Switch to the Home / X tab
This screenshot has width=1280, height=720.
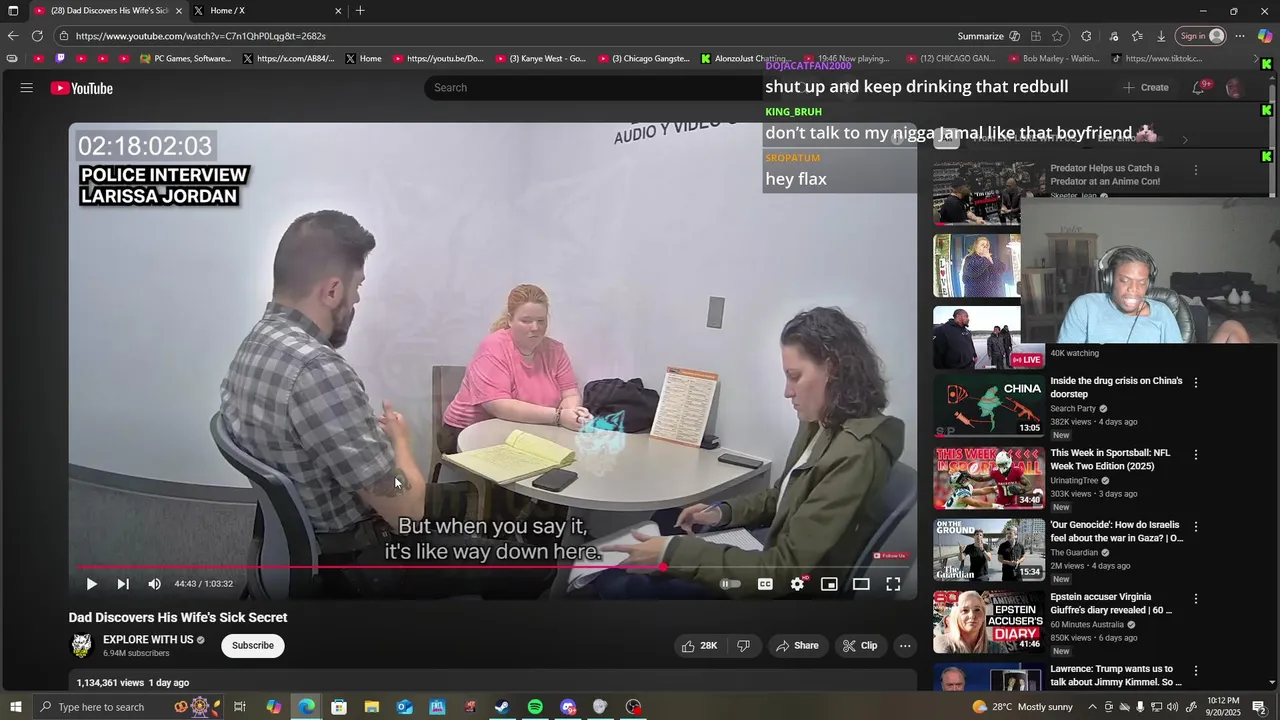(268, 11)
